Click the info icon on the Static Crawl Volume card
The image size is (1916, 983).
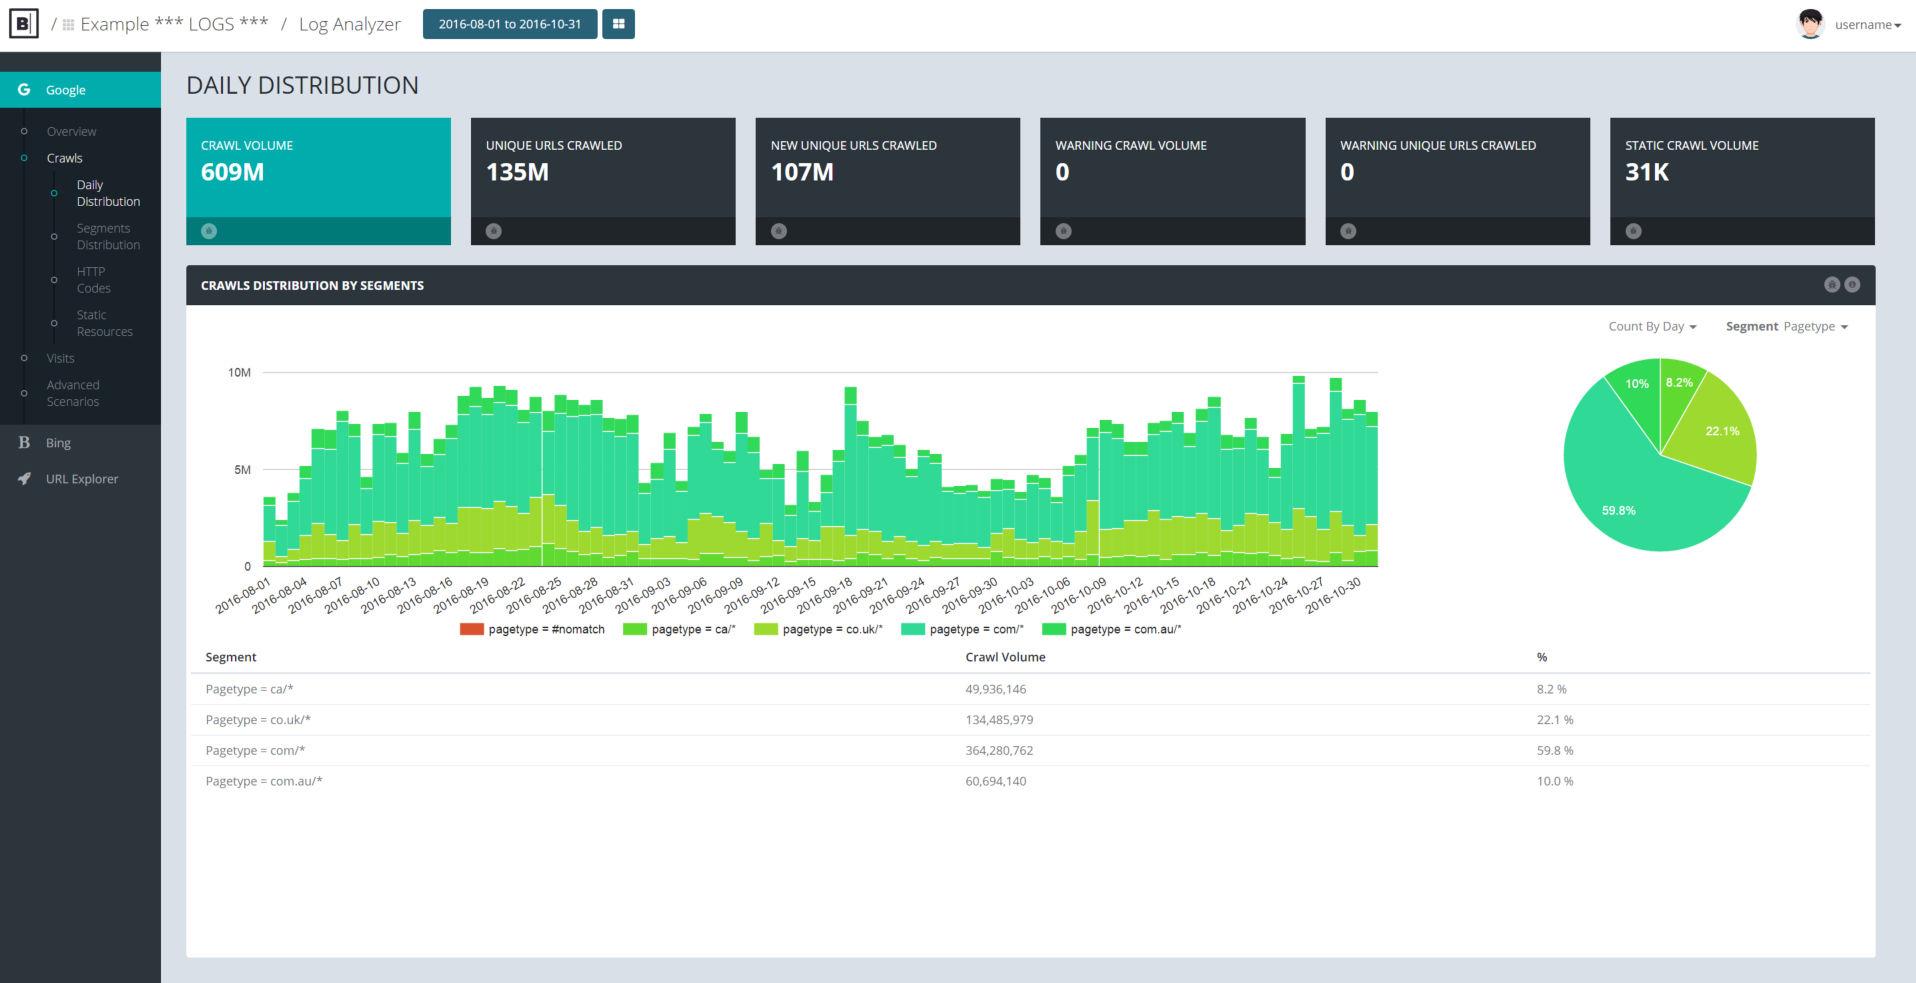tap(1632, 230)
